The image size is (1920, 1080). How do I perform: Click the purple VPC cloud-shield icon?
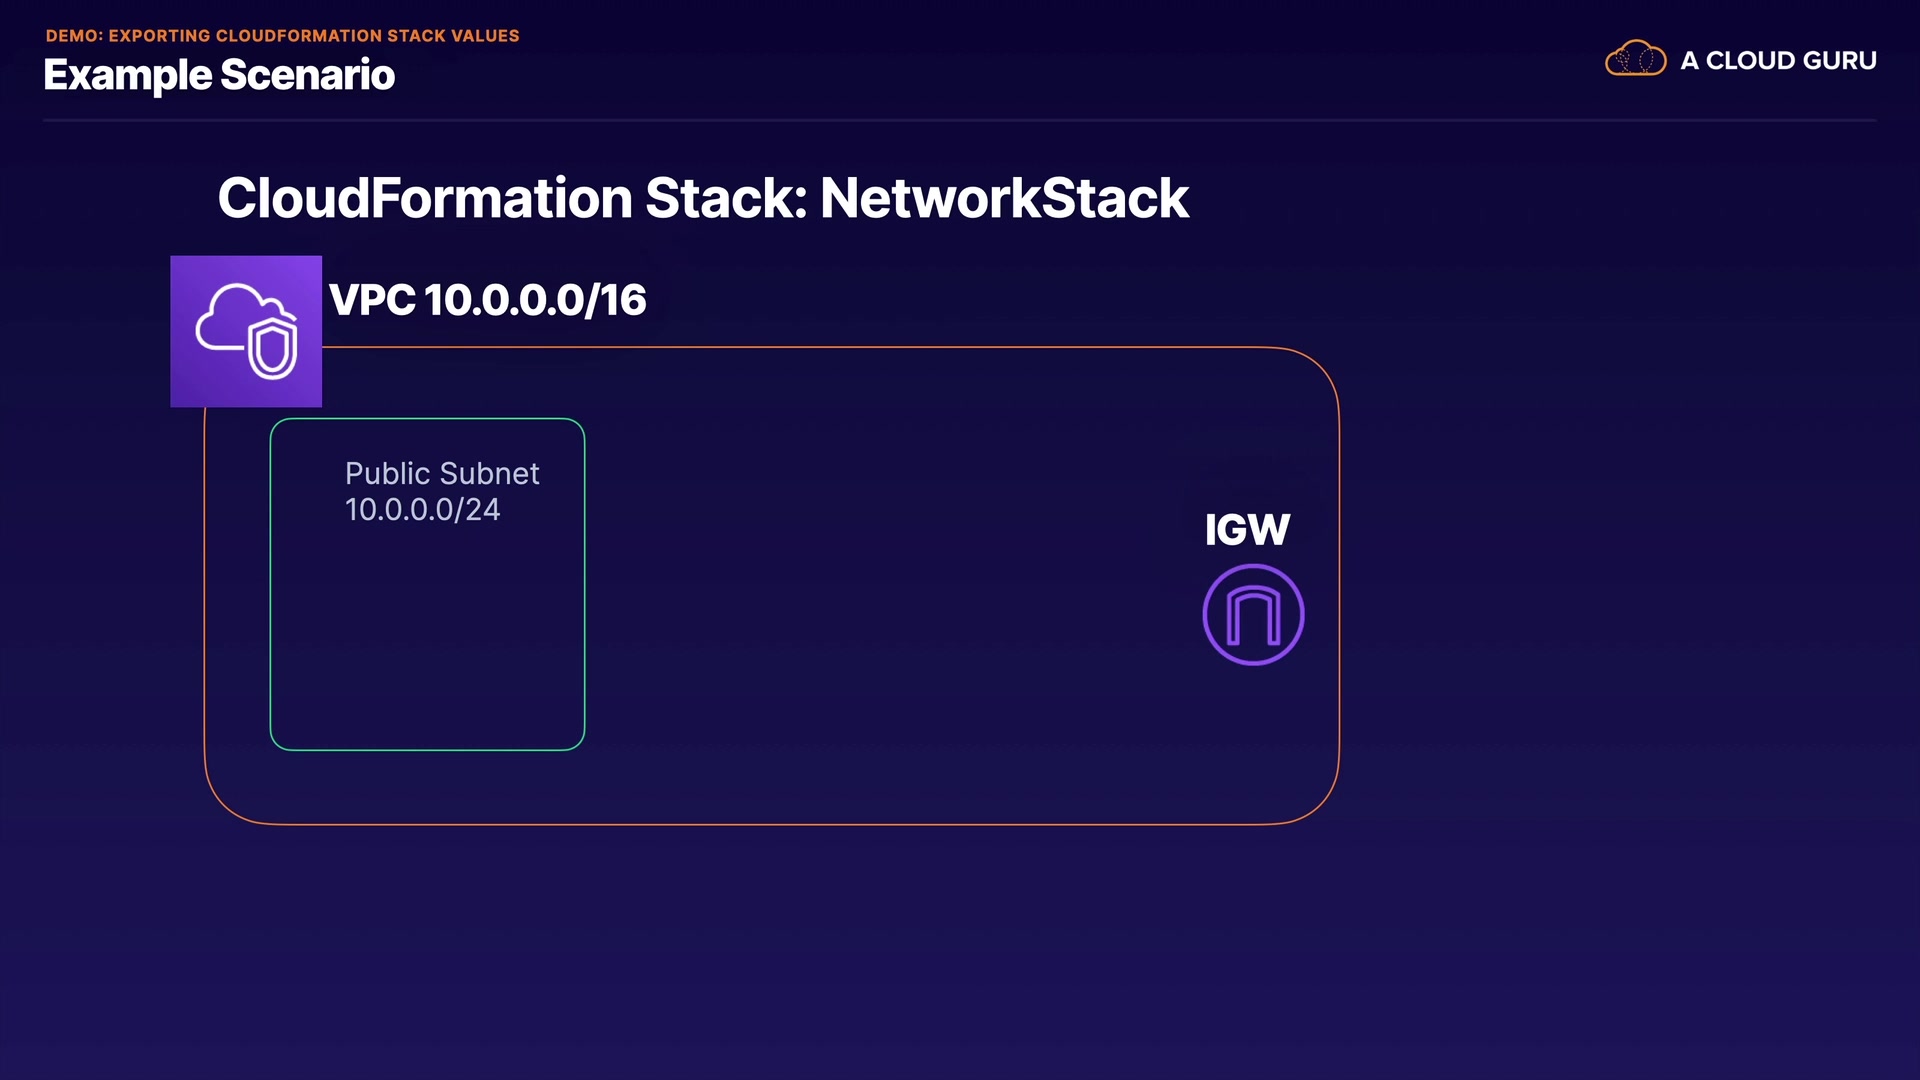[246, 331]
